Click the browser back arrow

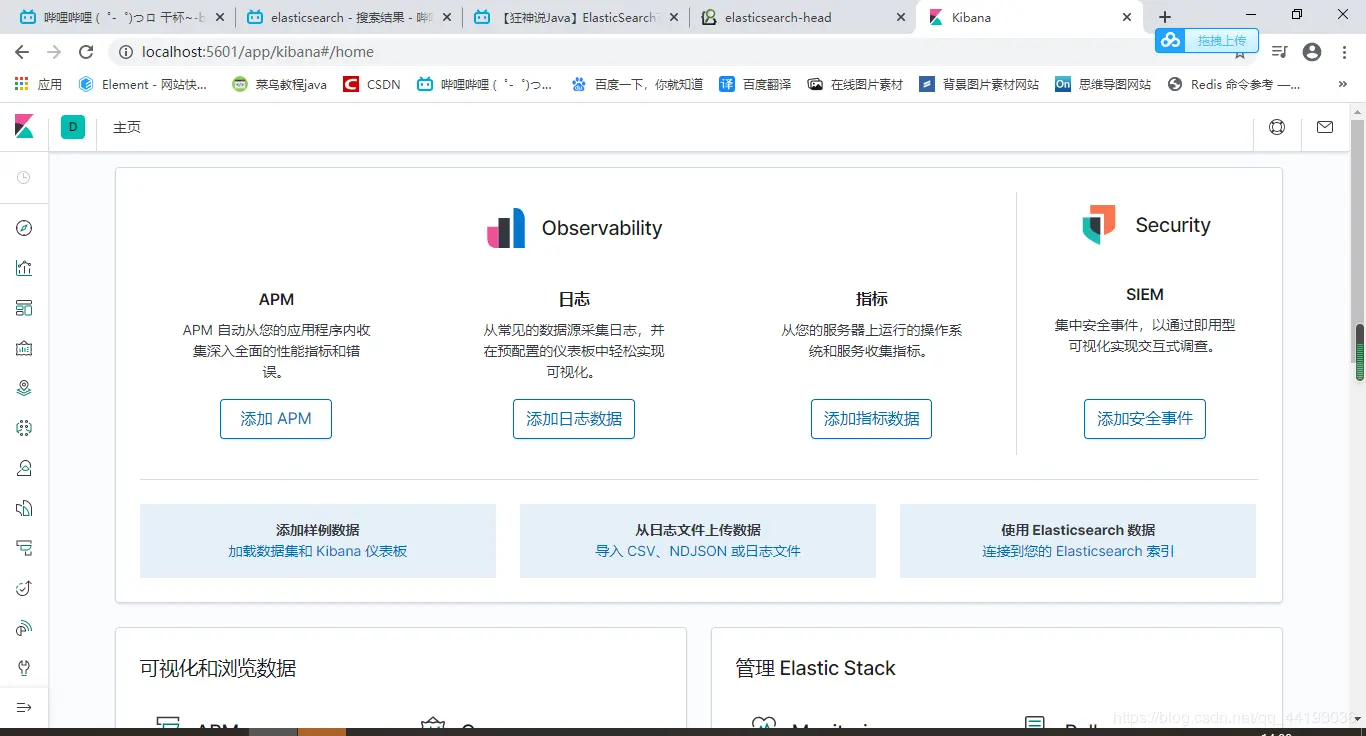(x=22, y=52)
